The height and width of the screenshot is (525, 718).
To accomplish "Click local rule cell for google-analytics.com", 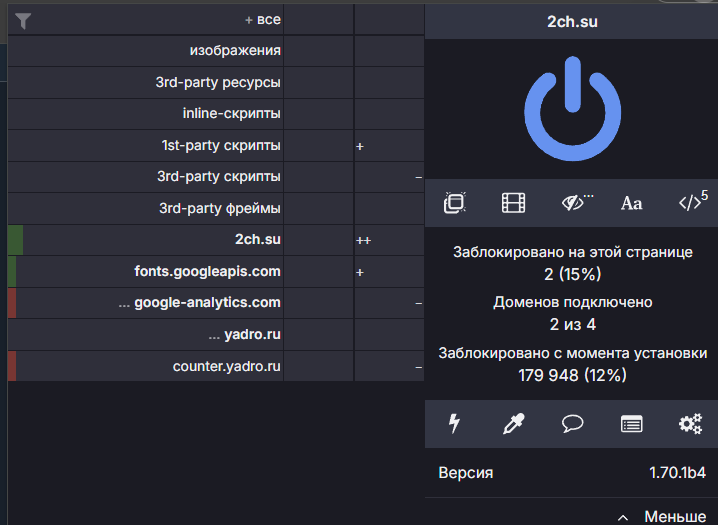I will tap(389, 303).
